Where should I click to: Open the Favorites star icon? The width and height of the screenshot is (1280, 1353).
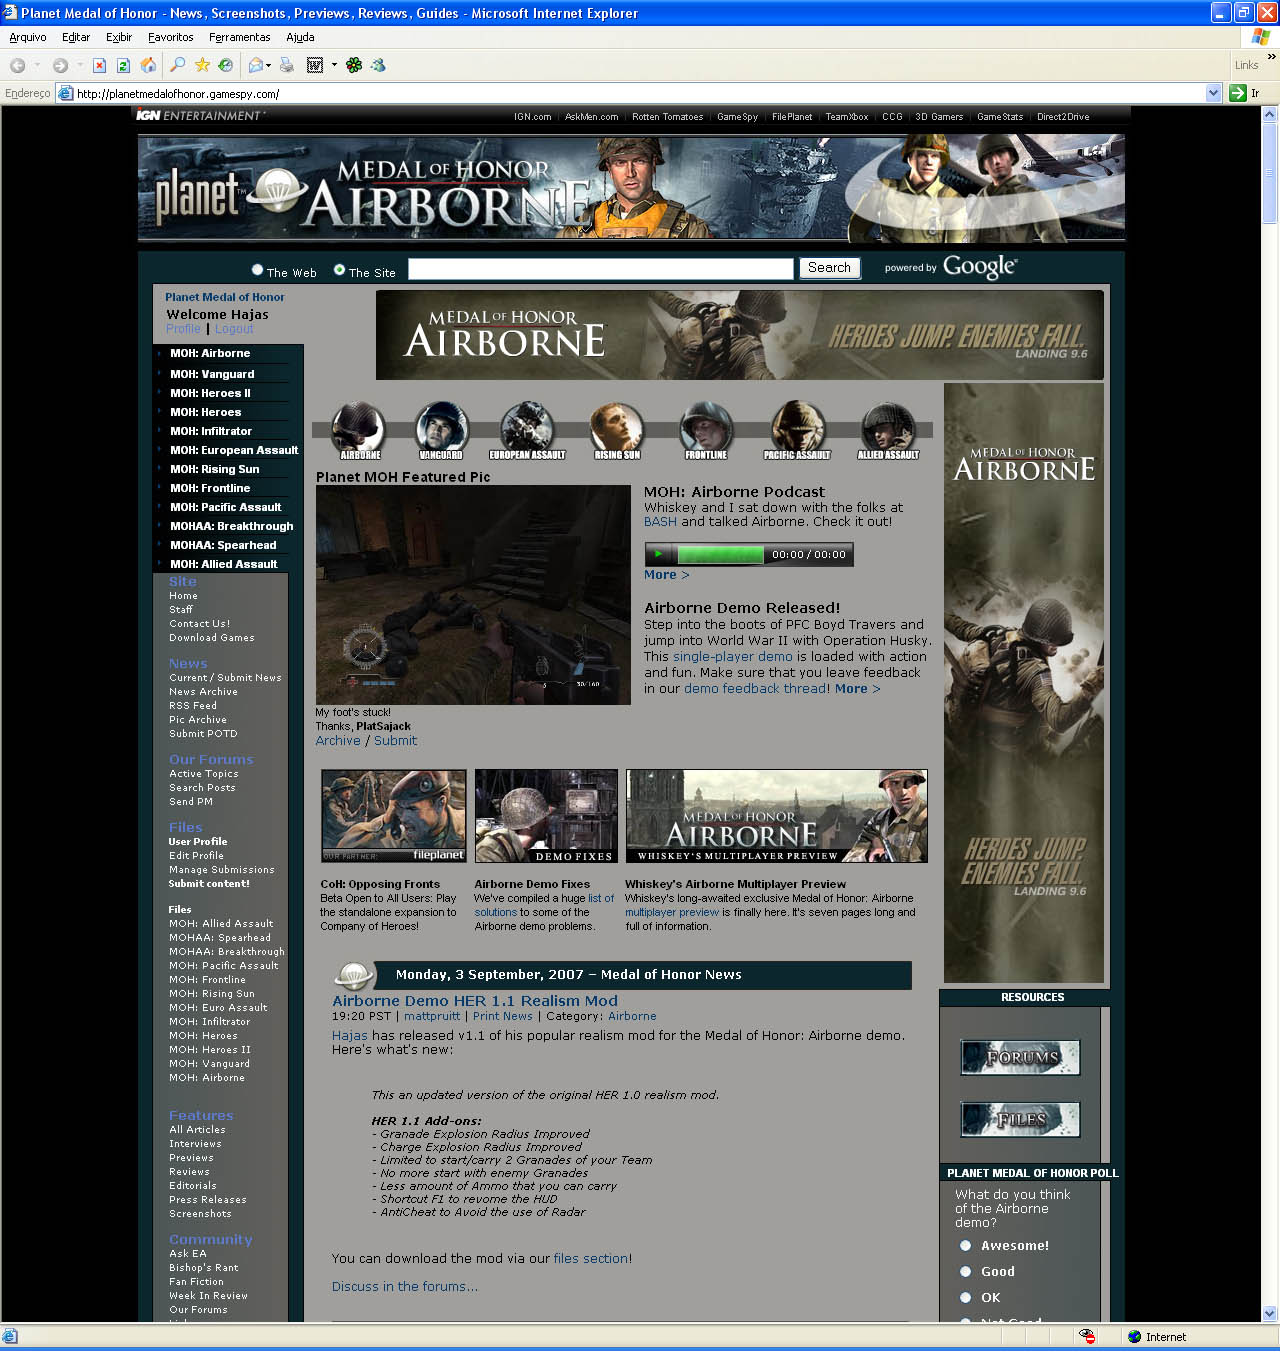pyautogui.click(x=202, y=65)
